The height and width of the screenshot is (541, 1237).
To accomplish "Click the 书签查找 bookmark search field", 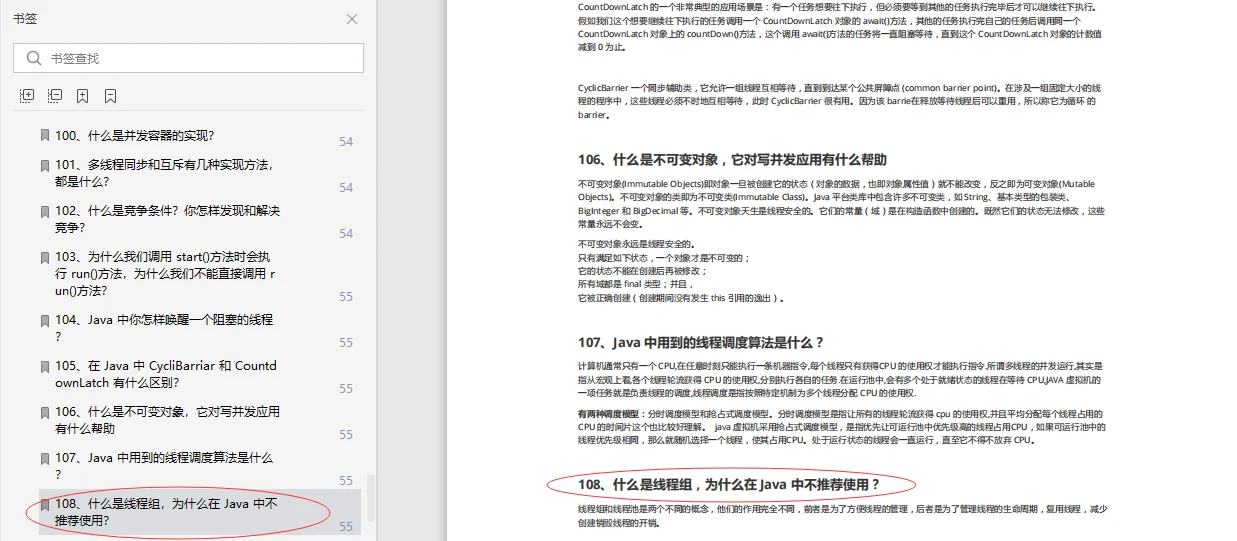I will 188,58.
